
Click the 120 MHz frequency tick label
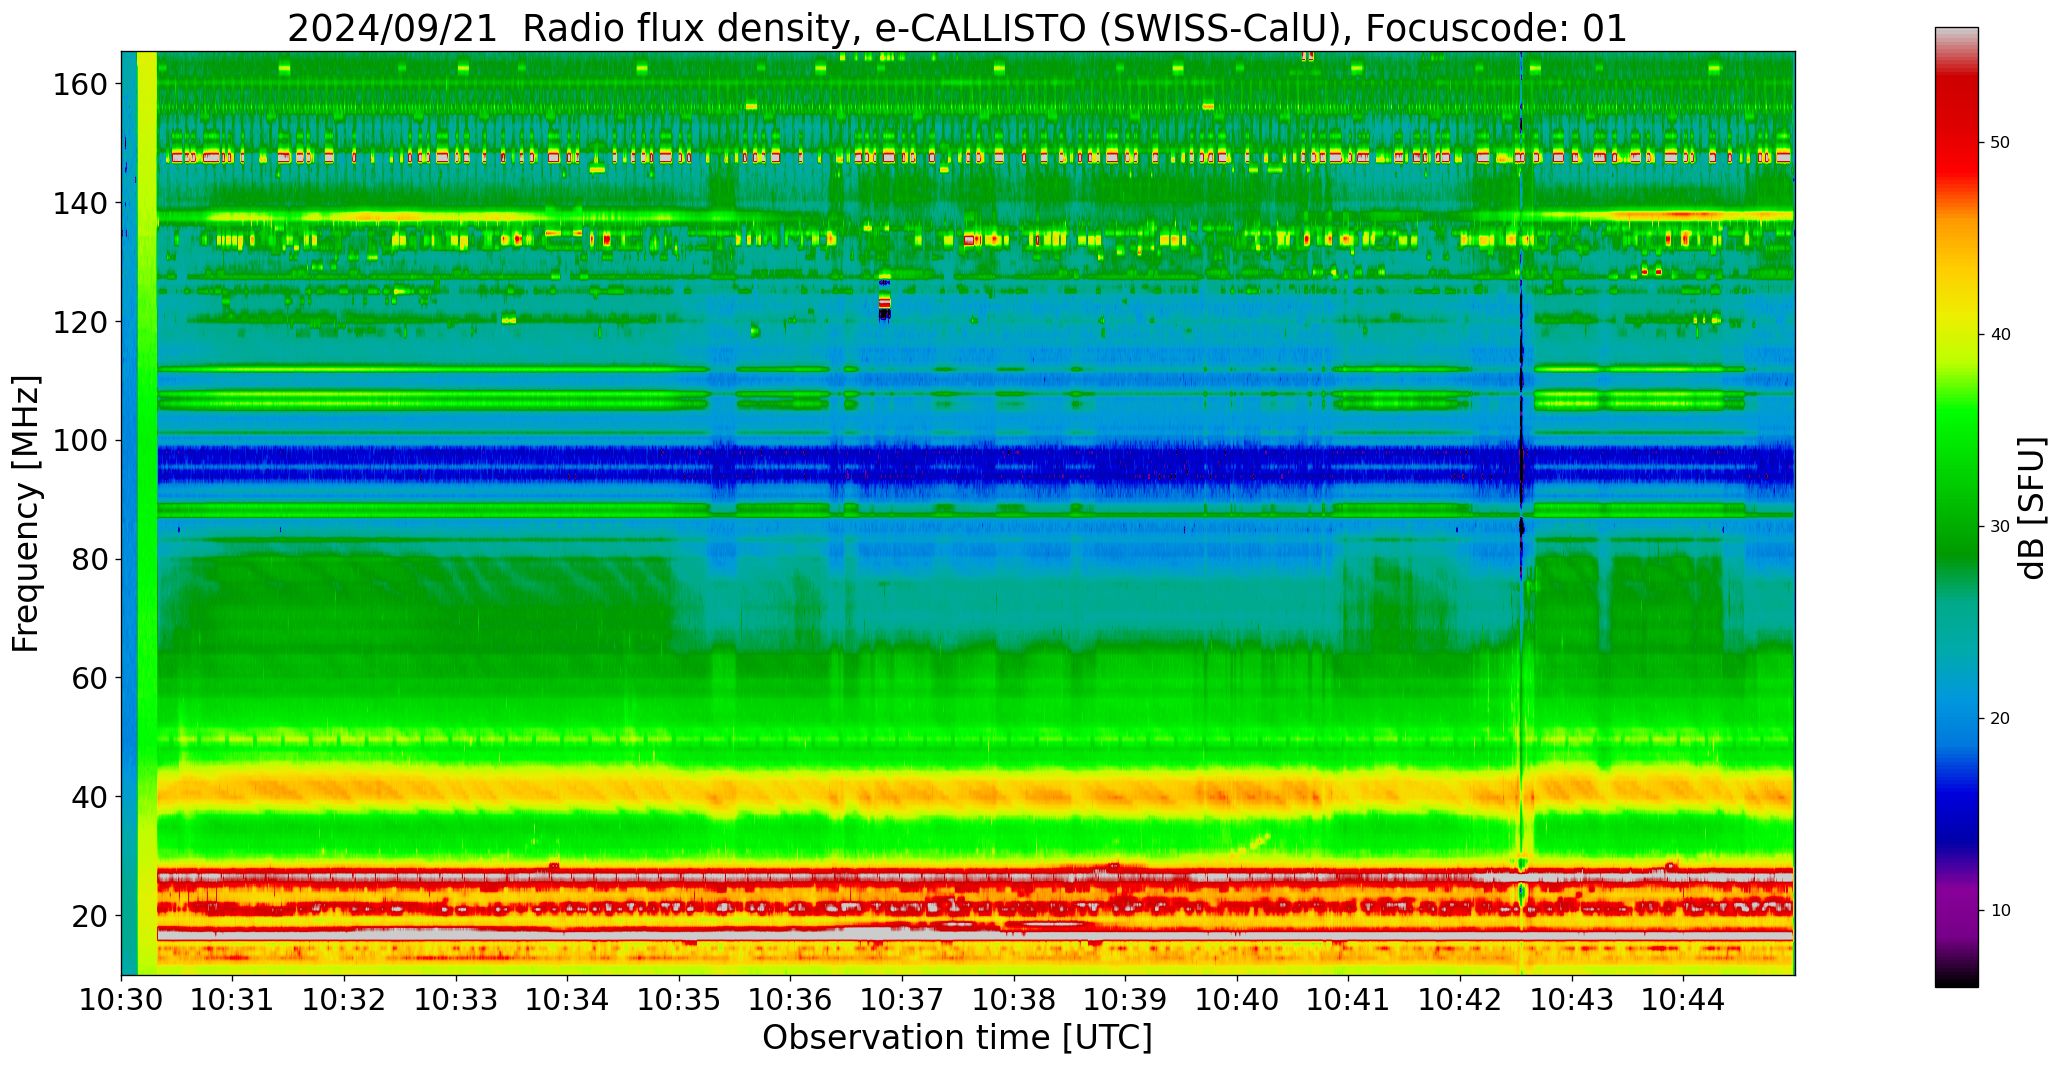pos(78,322)
